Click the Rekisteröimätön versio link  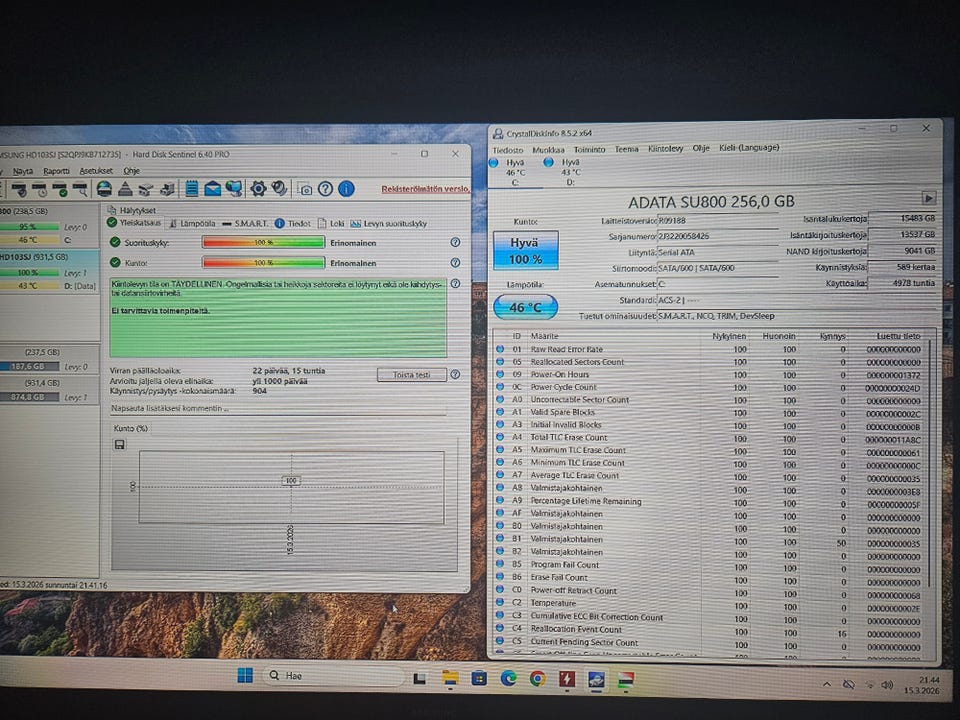pos(425,189)
